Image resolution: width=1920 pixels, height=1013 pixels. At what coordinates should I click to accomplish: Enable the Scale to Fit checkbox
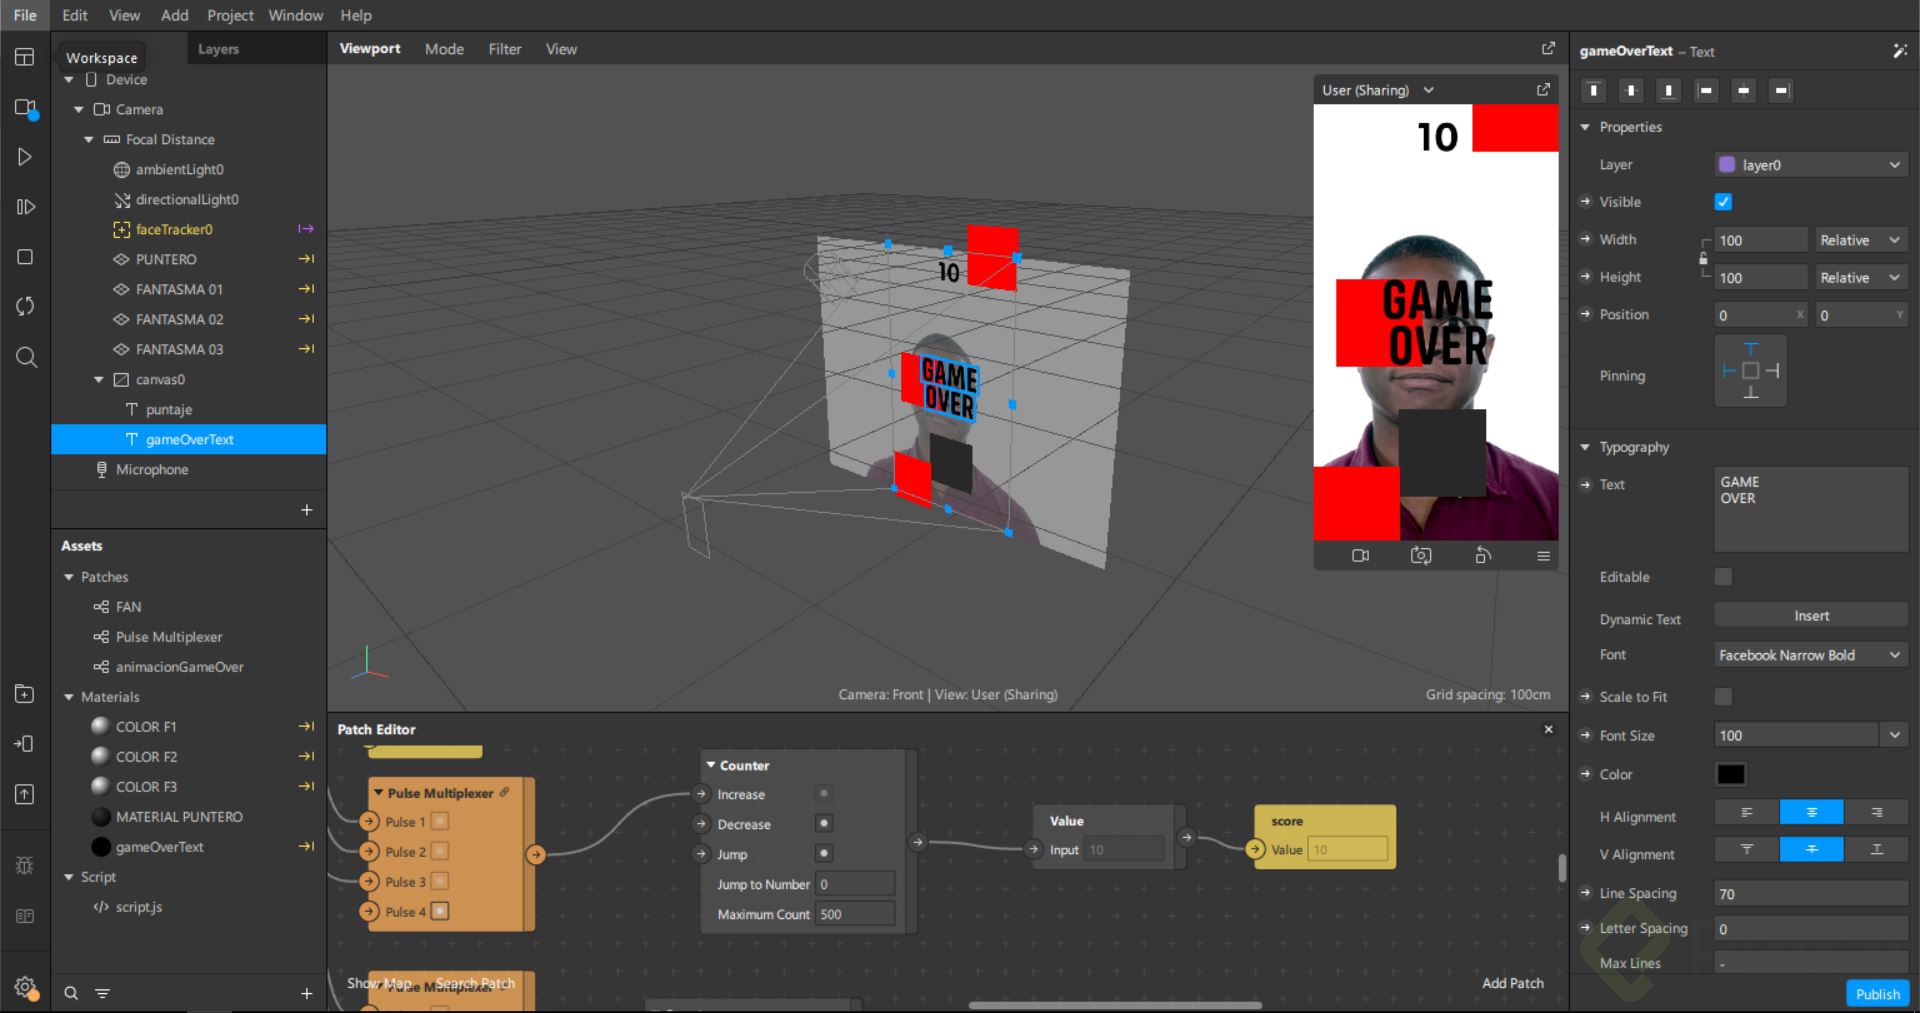1723,697
